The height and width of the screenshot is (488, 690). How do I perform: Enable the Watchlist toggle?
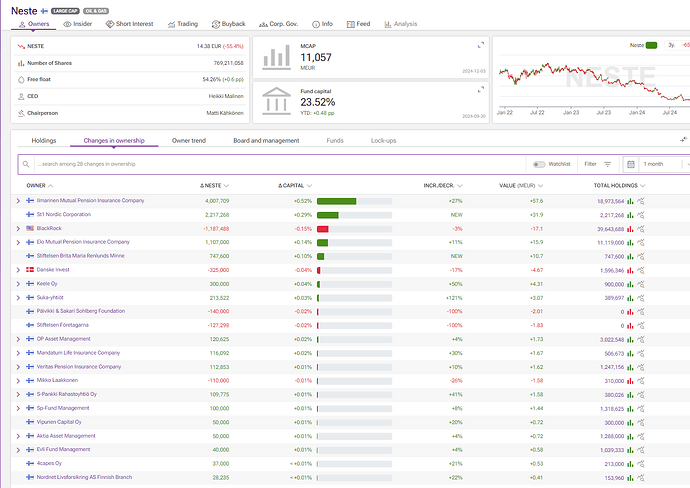click(x=539, y=164)
